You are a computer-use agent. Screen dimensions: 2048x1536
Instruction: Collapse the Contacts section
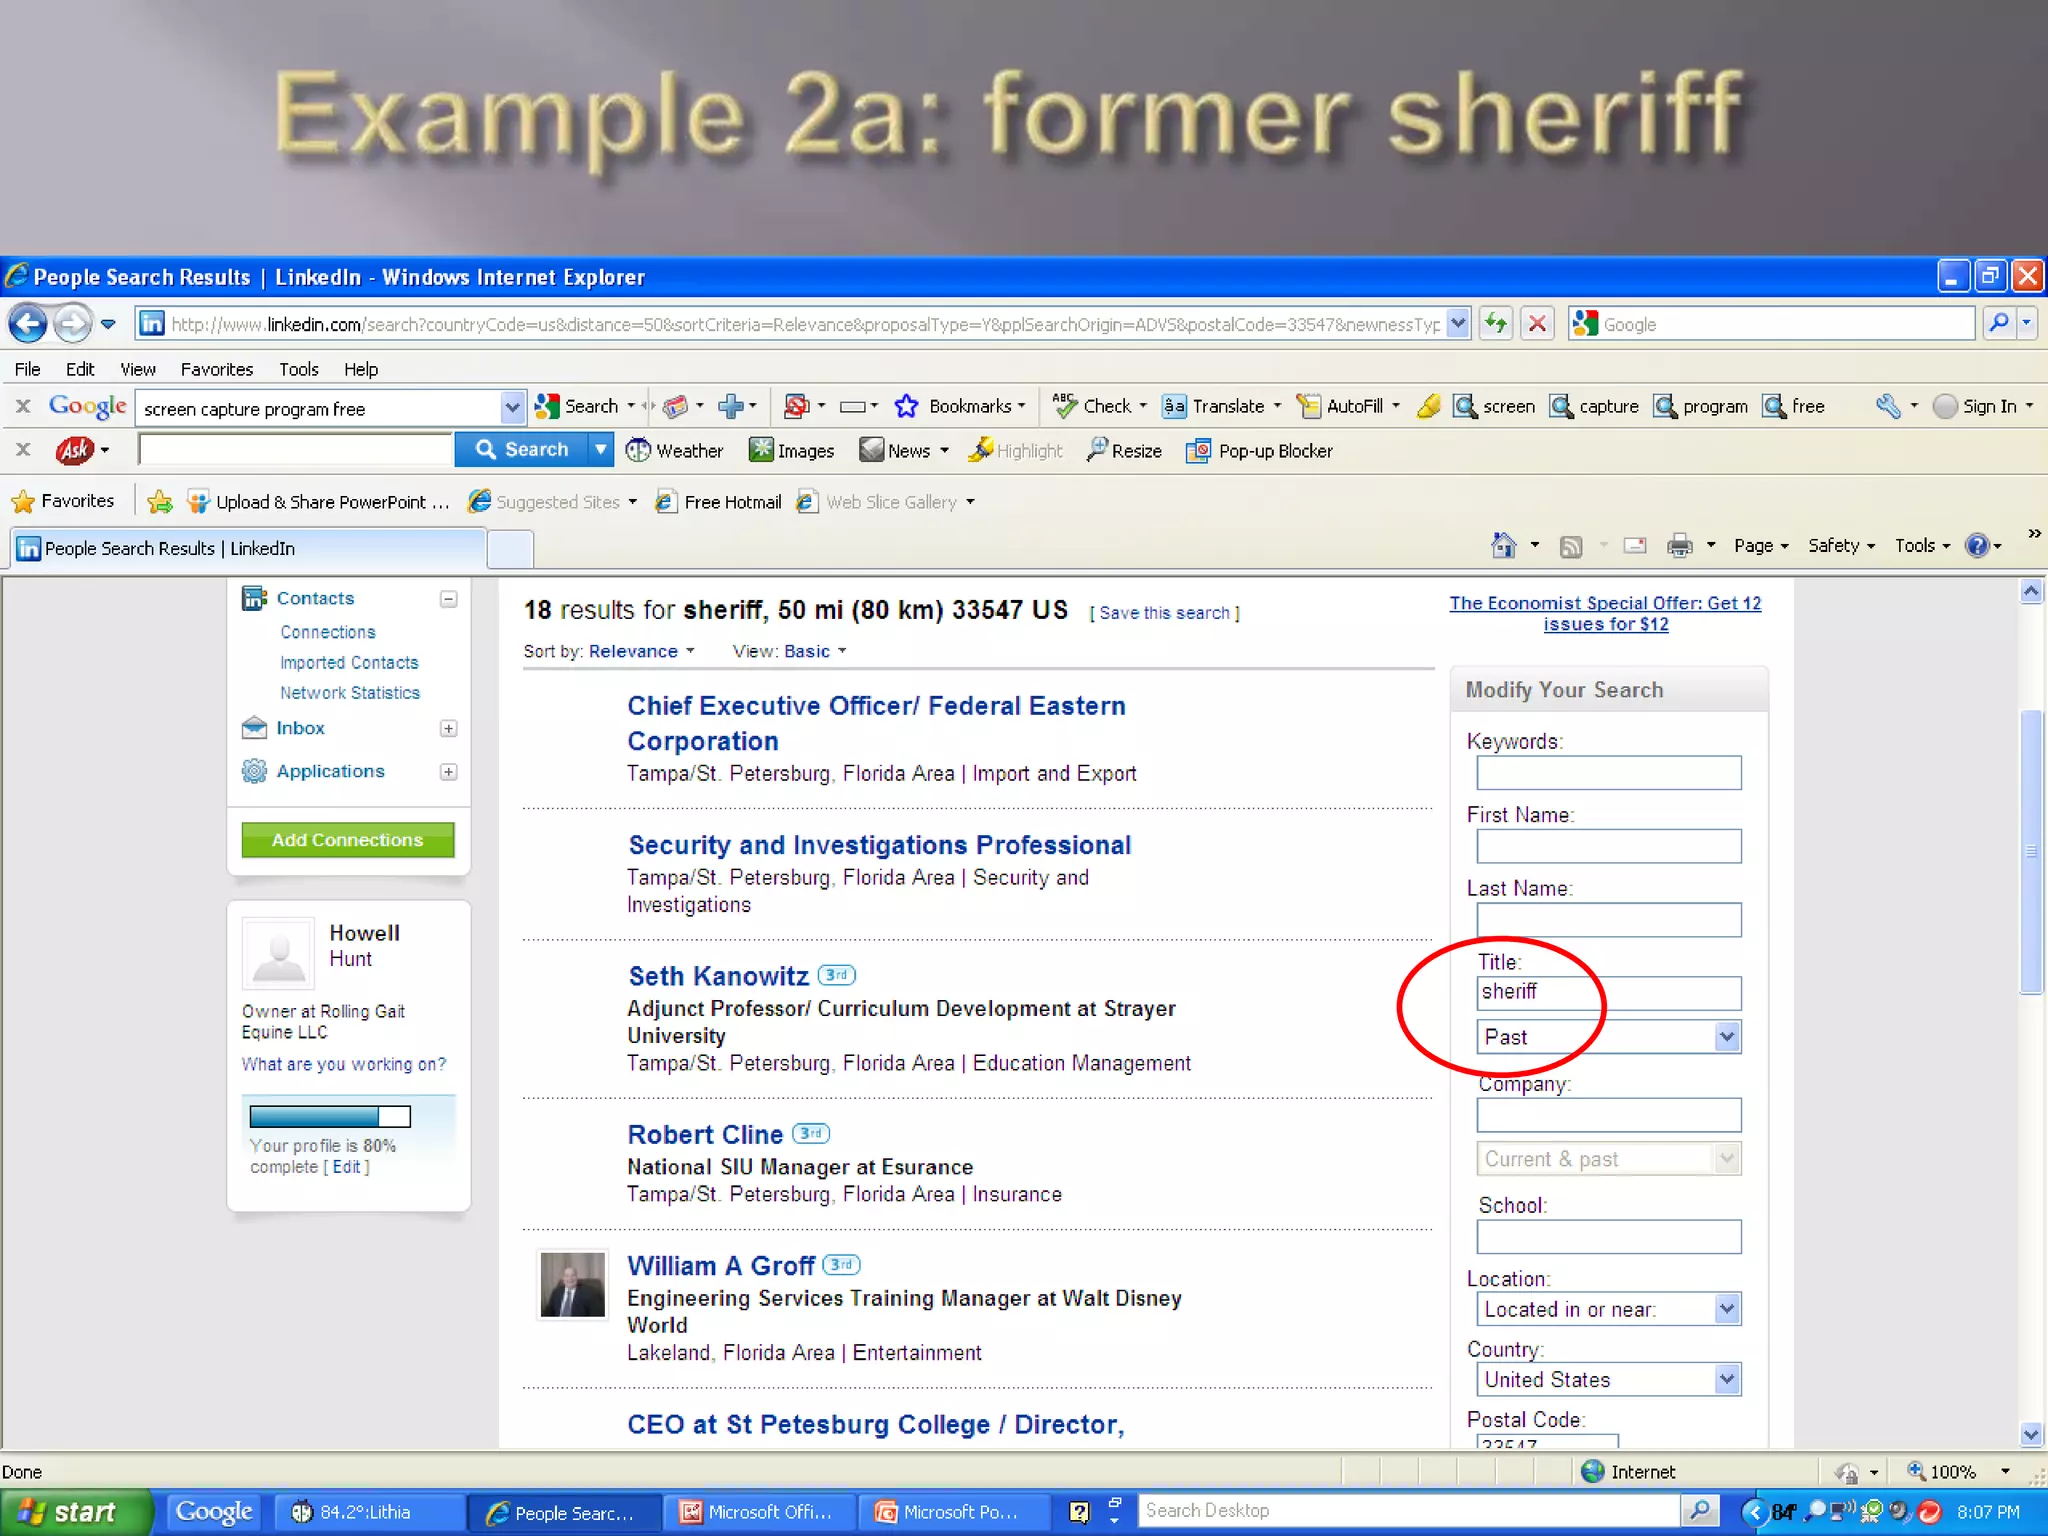(449, 599)
